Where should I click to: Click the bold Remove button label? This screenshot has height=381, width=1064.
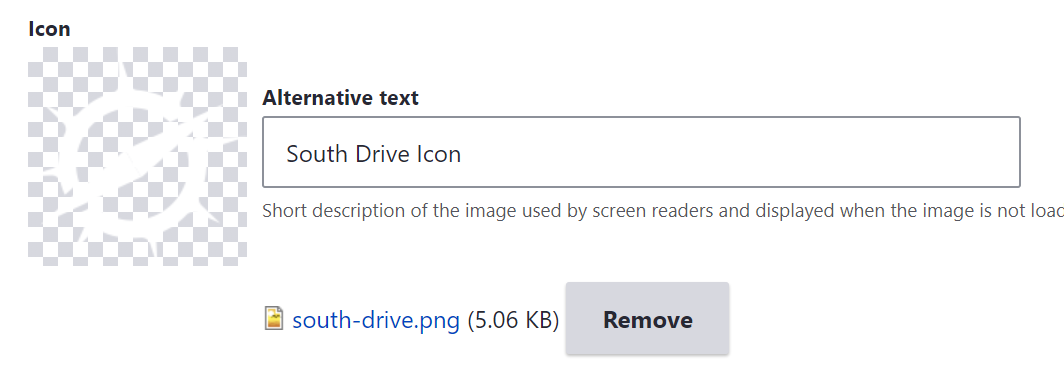(x=647, y=320)
